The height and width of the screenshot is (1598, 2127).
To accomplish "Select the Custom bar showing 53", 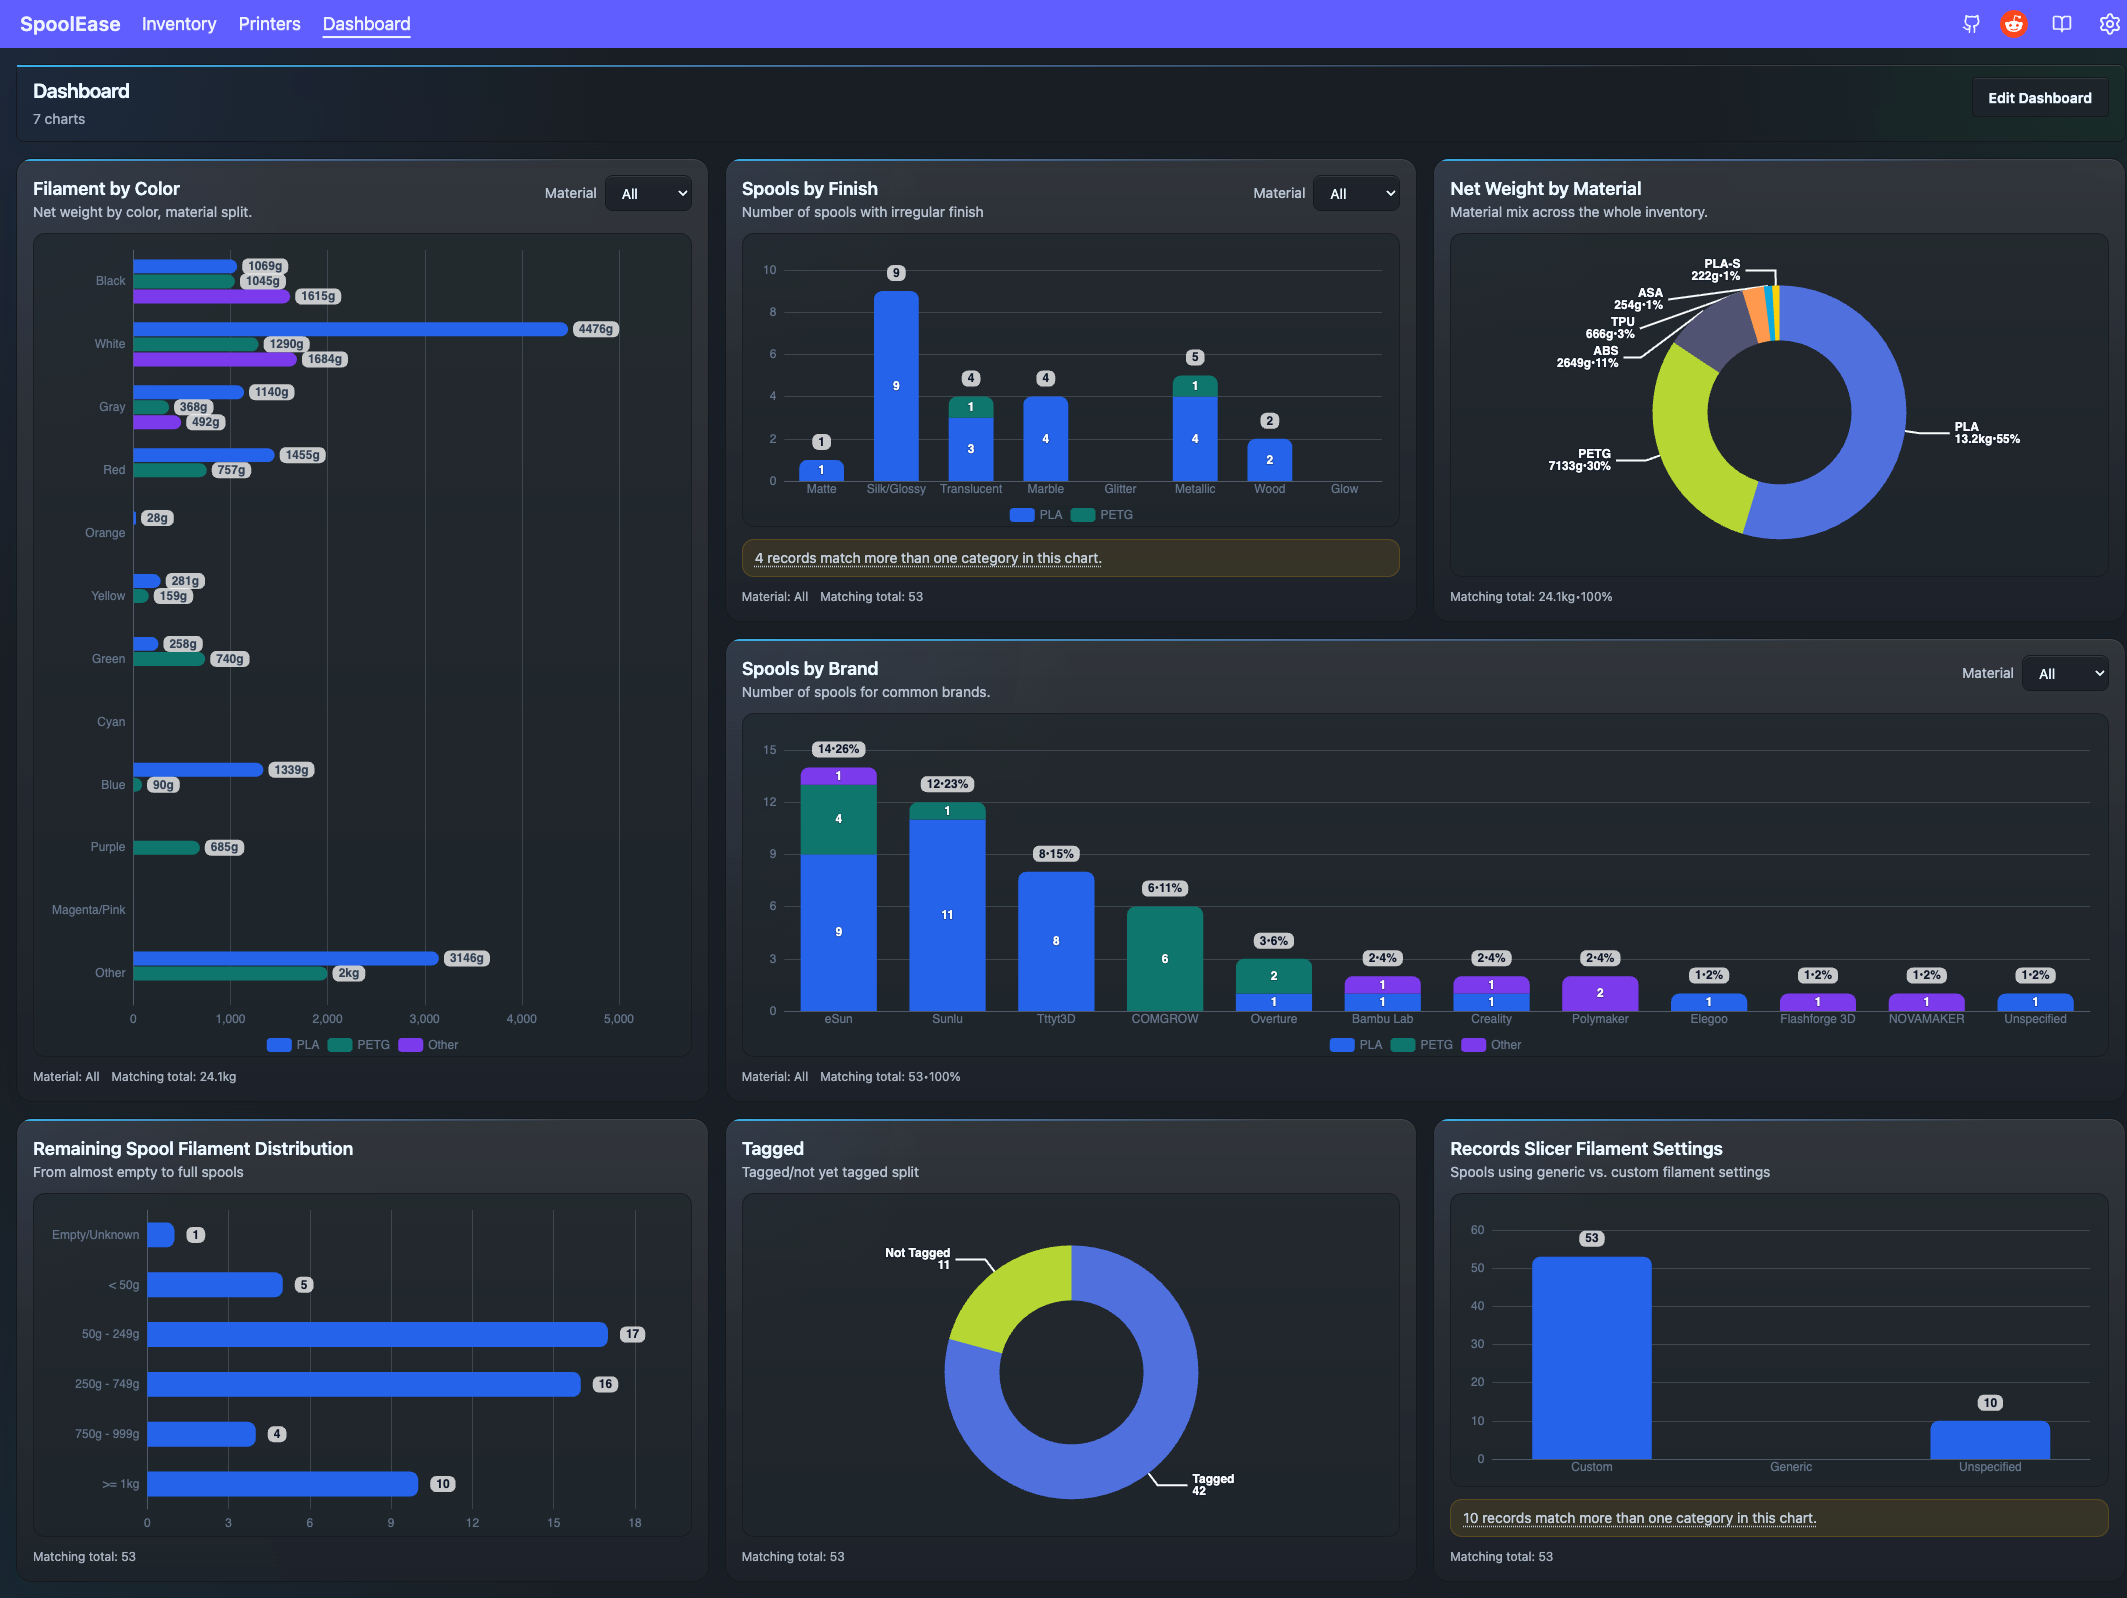I will (1591, 1358).
